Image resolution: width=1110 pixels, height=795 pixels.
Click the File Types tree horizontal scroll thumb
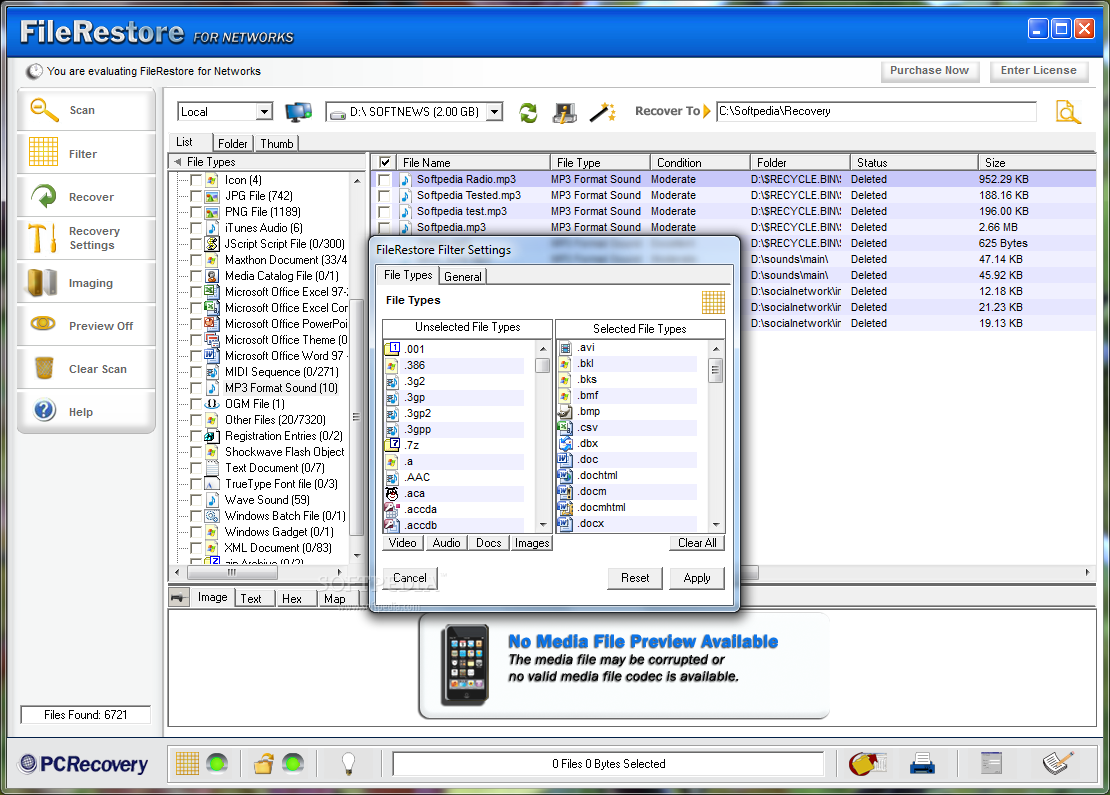click(231, 572)
